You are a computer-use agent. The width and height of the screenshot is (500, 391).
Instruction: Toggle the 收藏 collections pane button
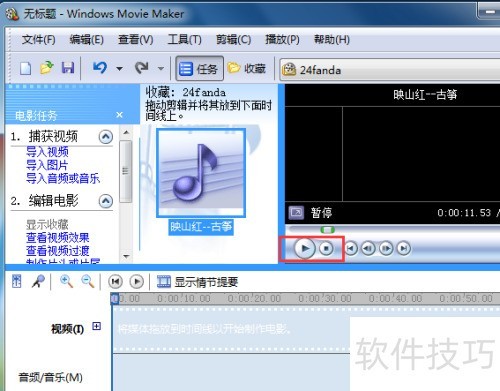(247, 68)
